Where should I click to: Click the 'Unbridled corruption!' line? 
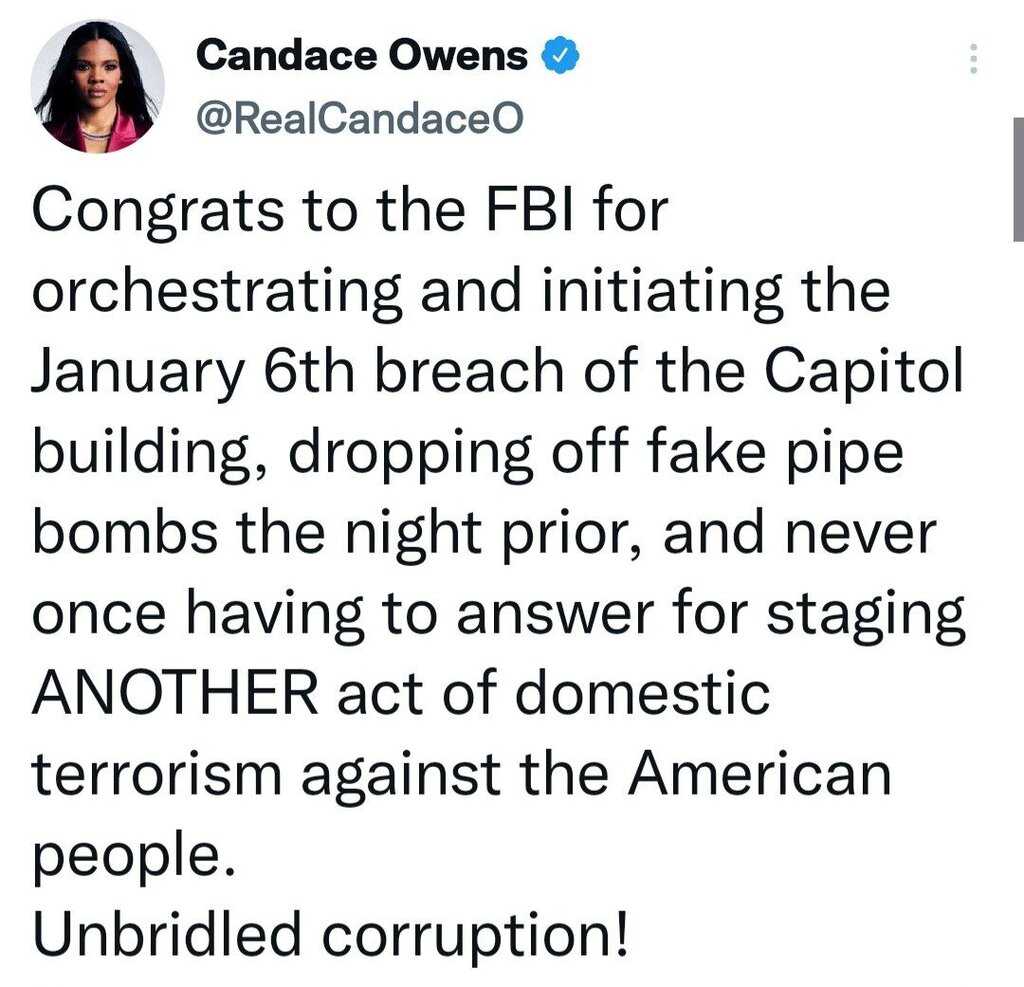click(330, 935)
